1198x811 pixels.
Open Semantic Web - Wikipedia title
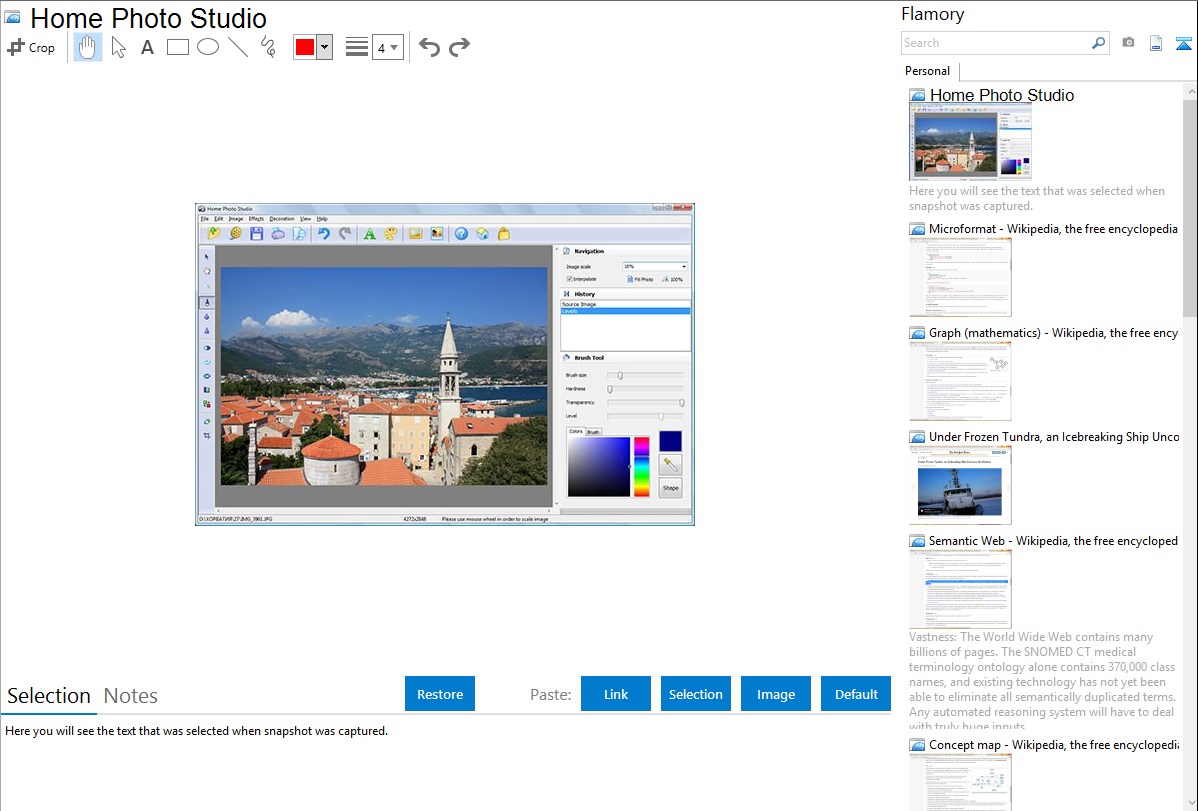pos(1053,541)
